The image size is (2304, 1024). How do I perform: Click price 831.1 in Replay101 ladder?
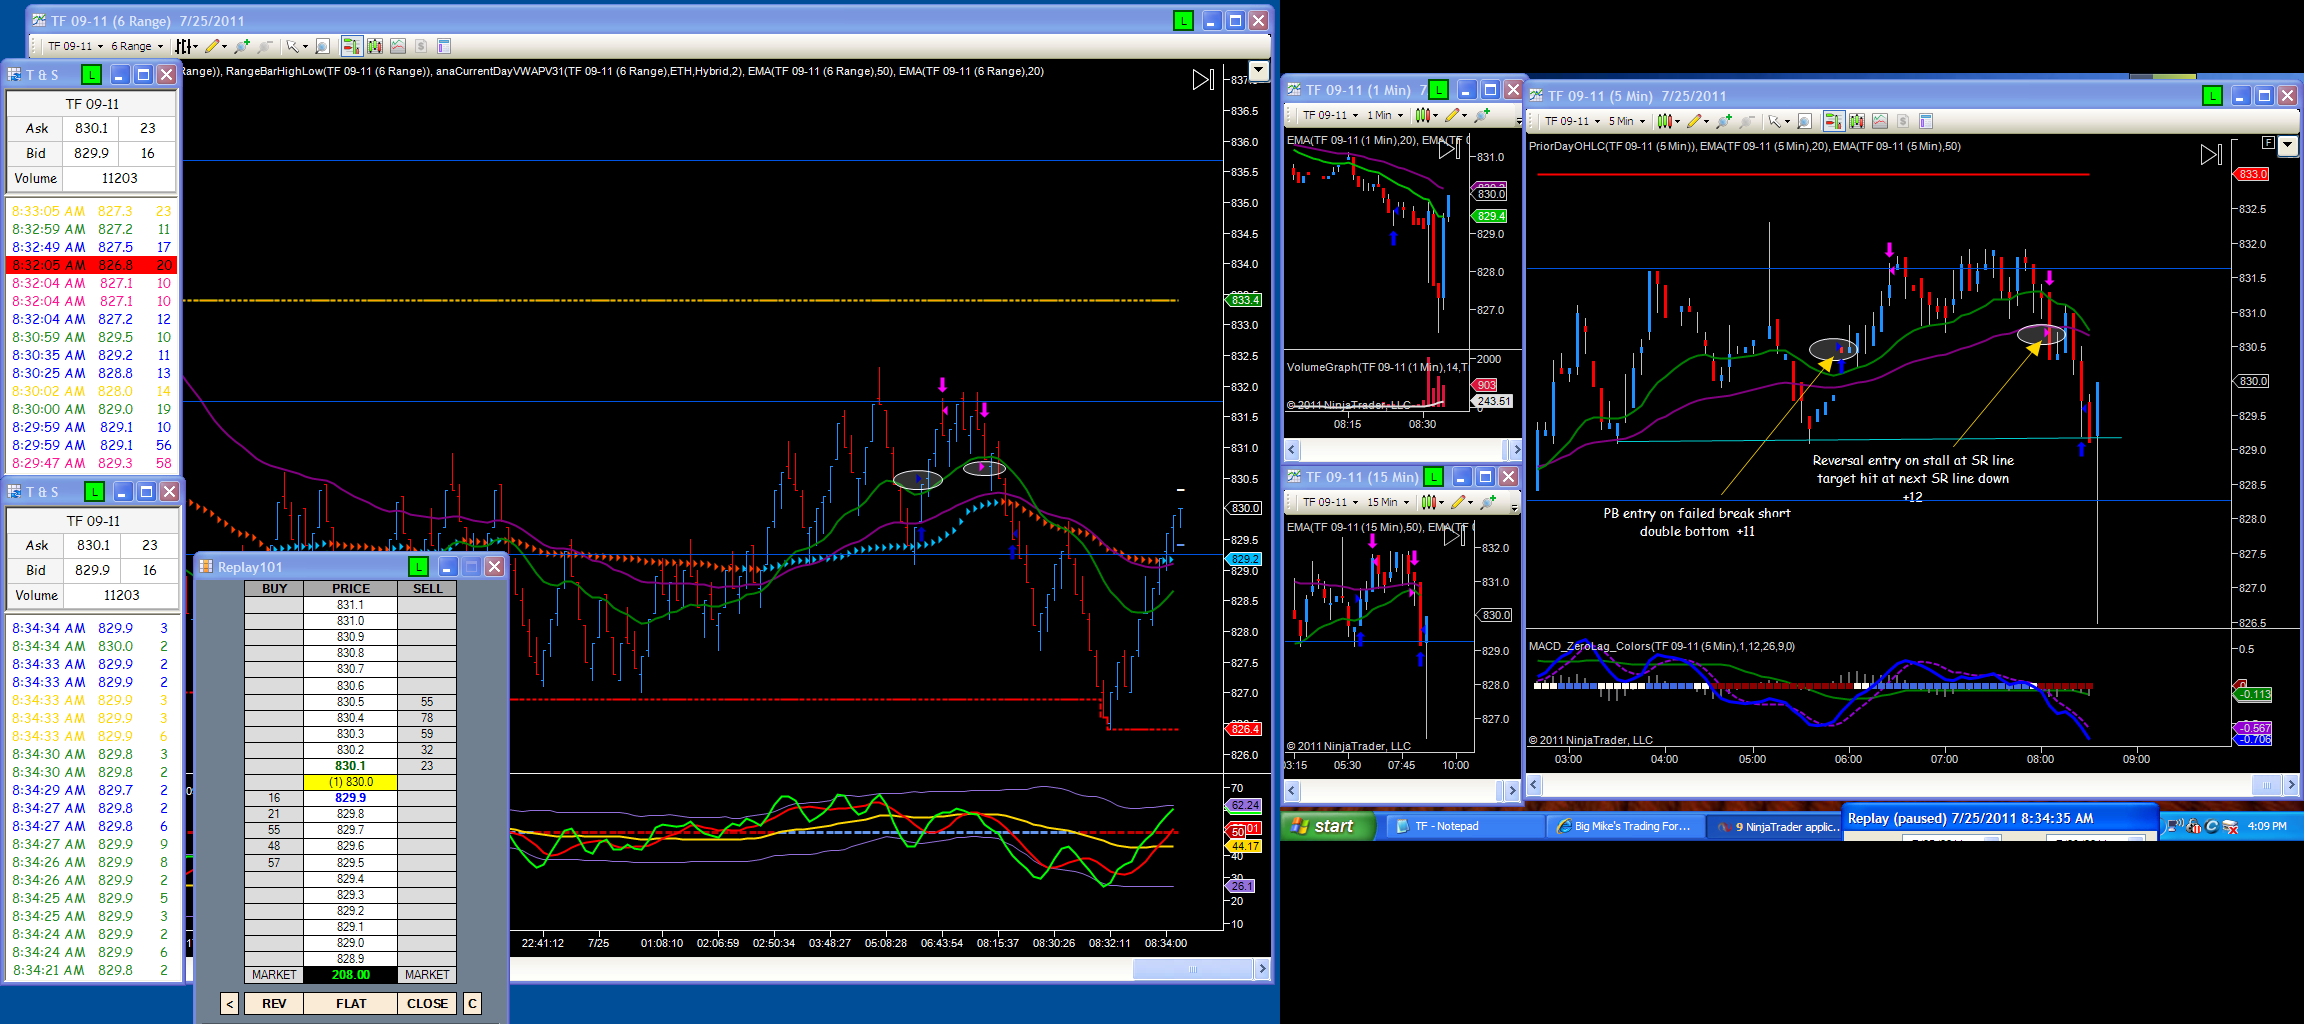tap(351, 605)
